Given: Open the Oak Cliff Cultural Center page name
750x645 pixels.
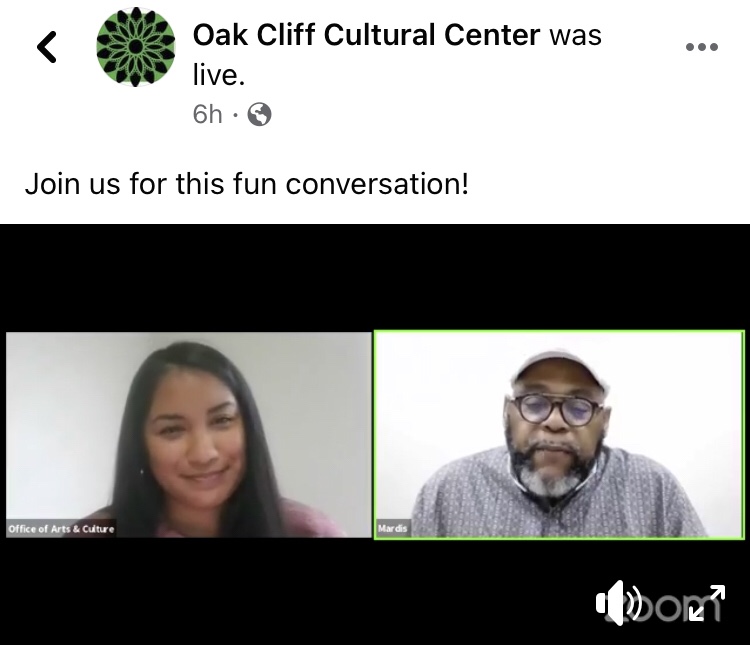Looking at the screenshot, I should (x=366, y=35).
